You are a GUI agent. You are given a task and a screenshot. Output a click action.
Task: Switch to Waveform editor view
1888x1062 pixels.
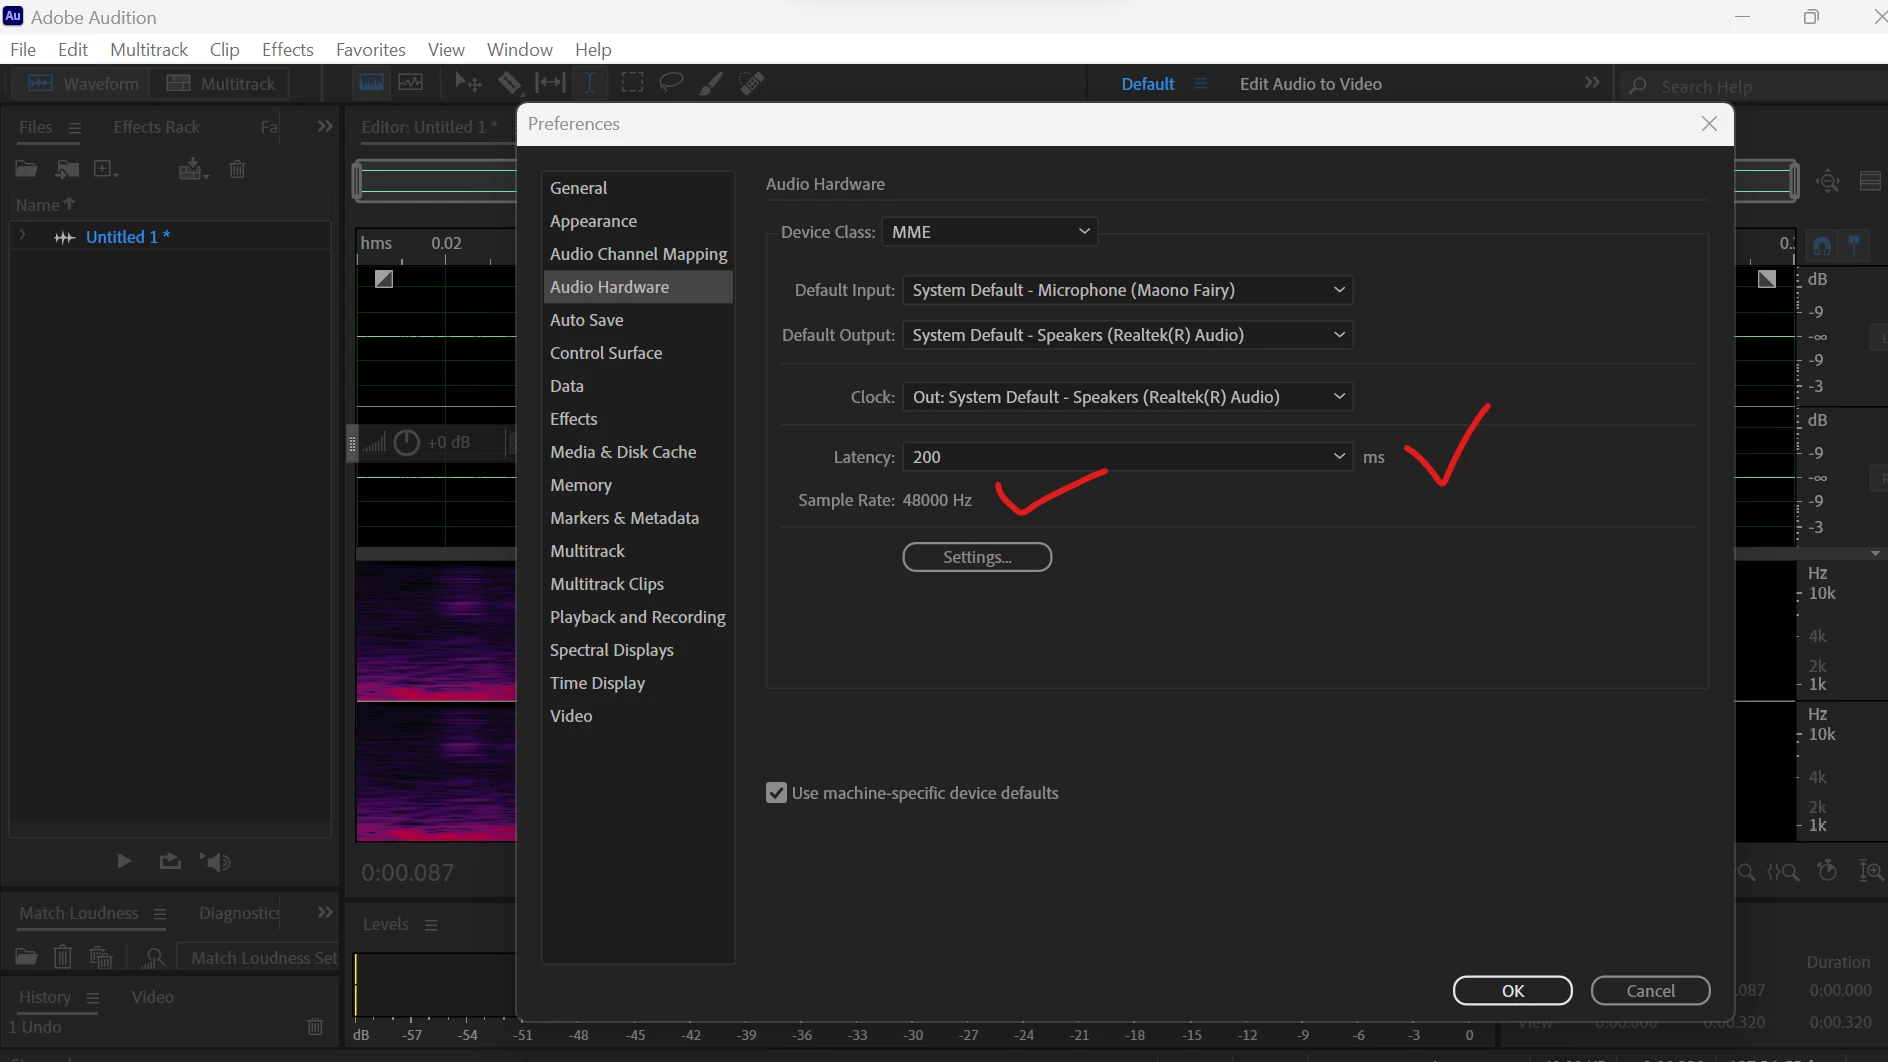pos(82,83)
